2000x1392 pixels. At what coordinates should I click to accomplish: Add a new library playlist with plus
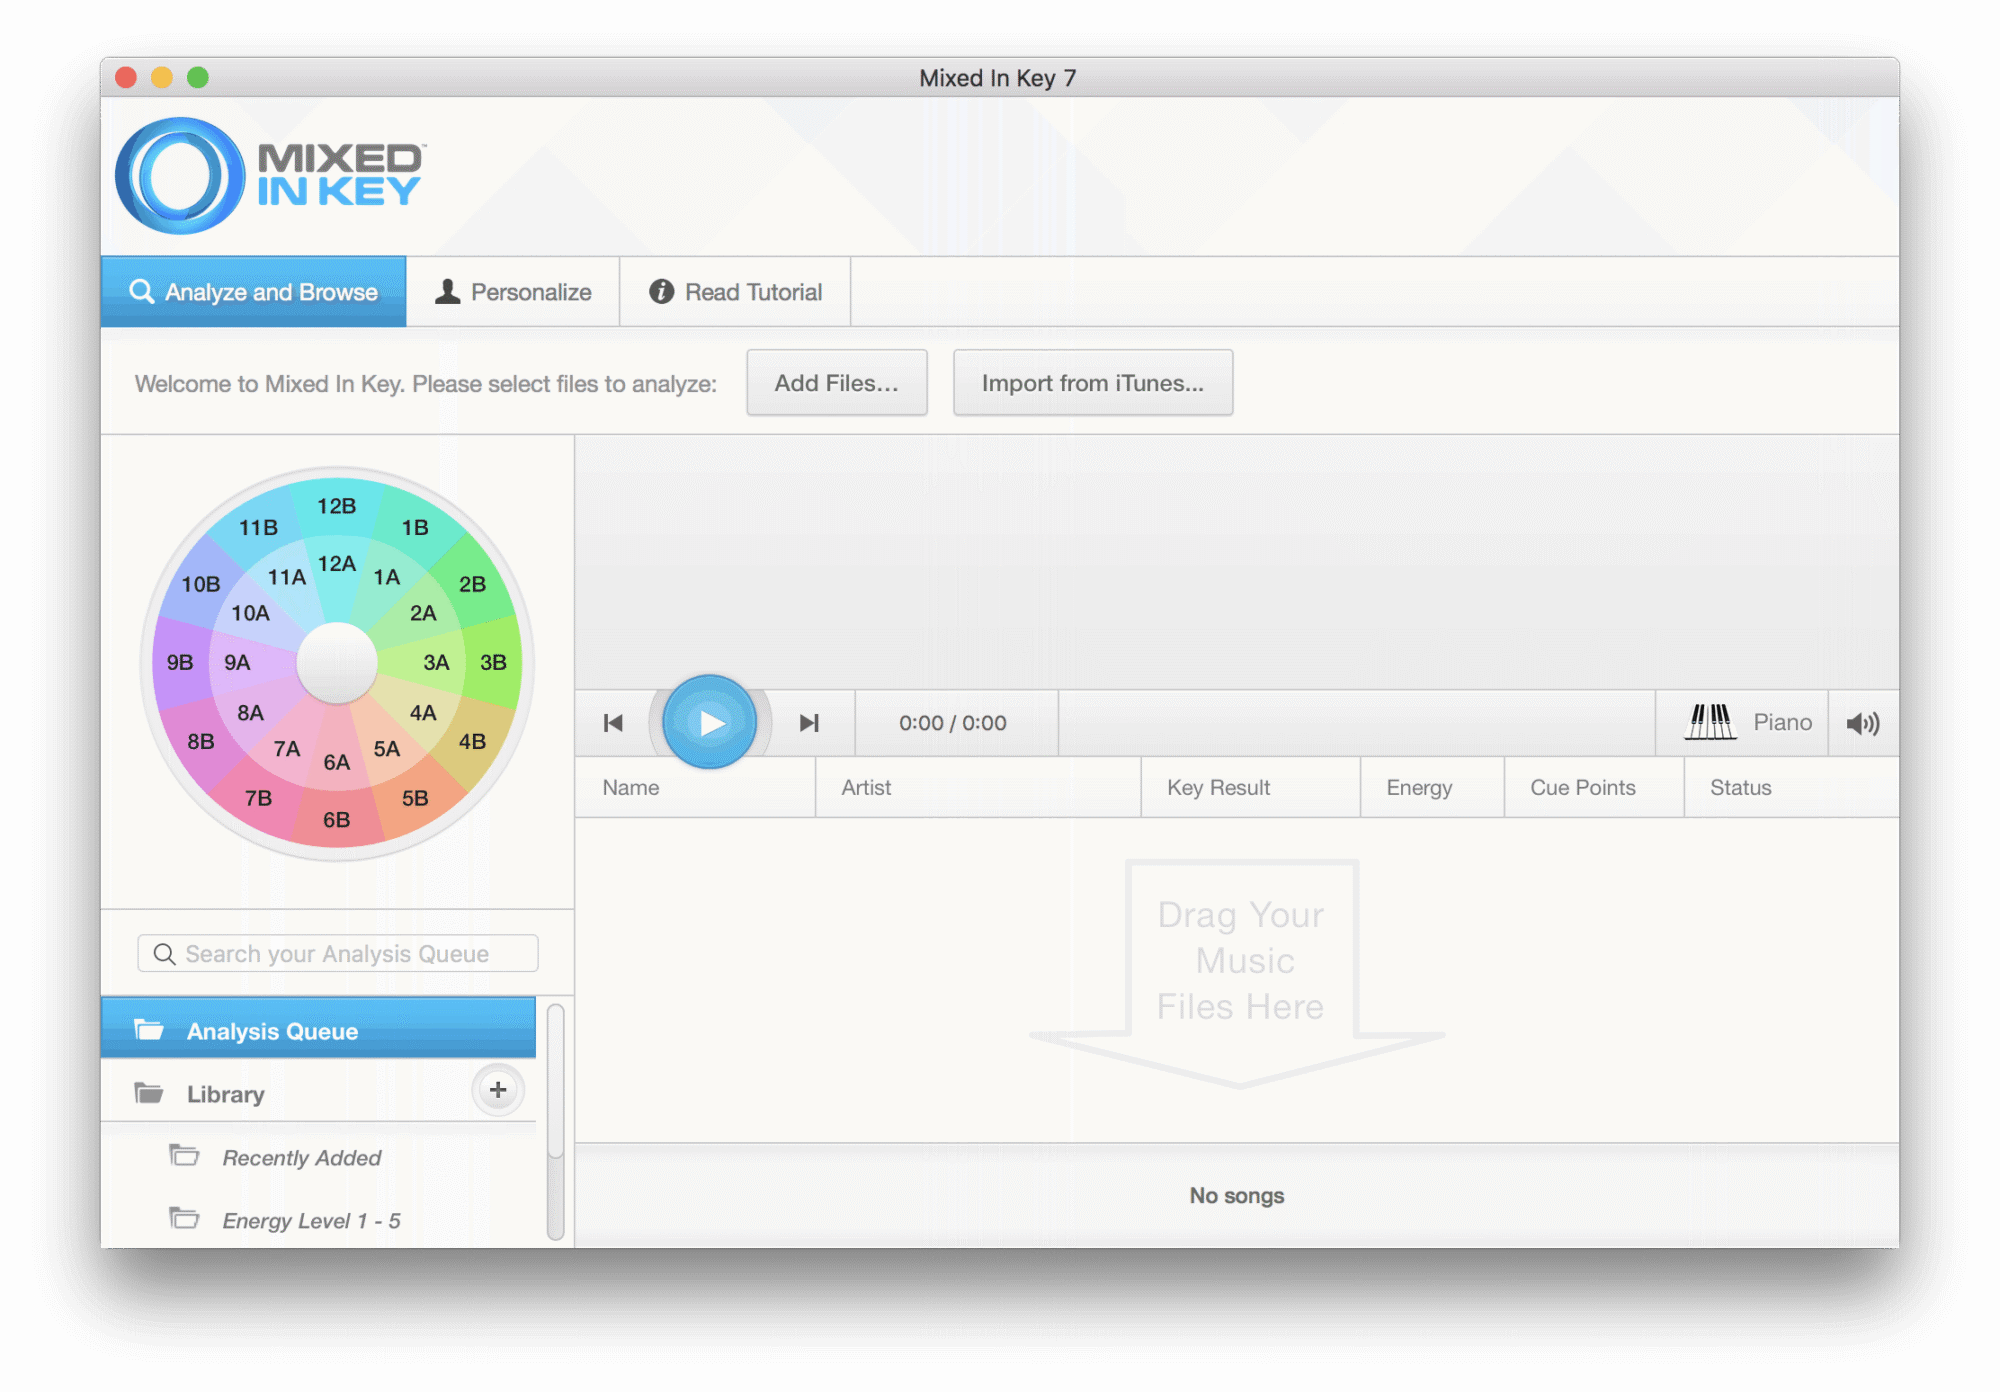click(498, 1090)
